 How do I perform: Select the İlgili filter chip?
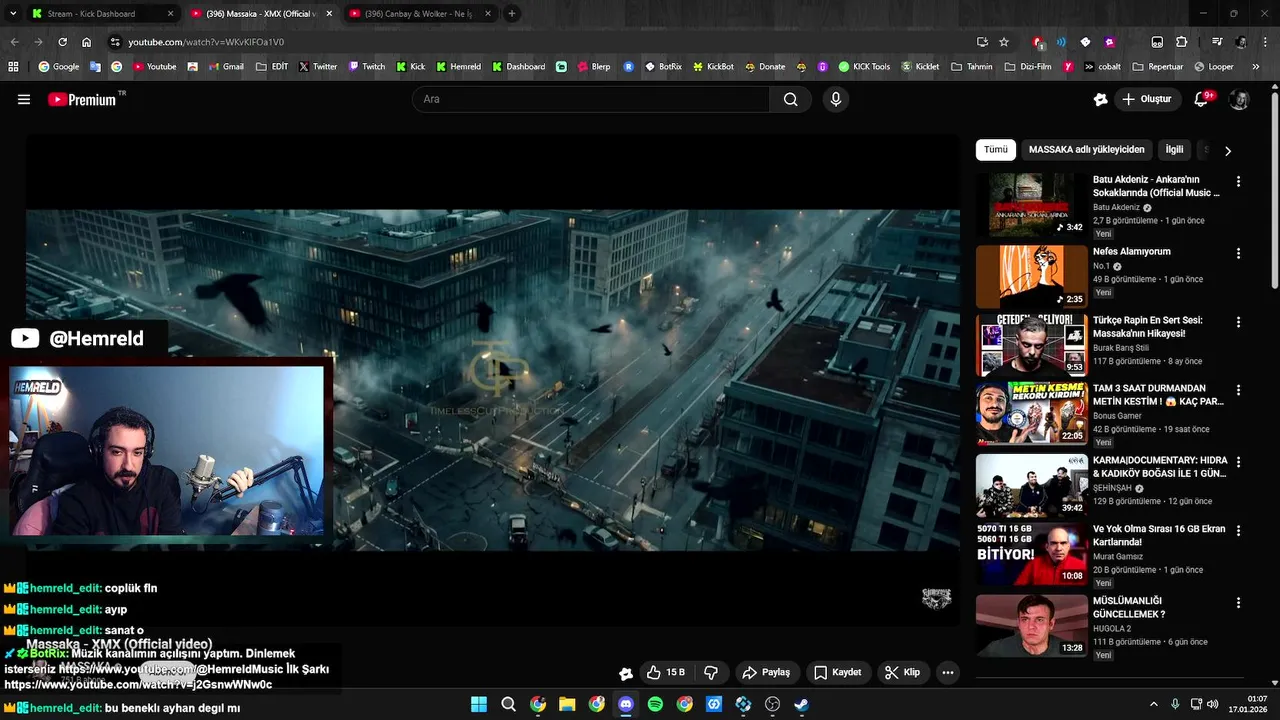1174,150
